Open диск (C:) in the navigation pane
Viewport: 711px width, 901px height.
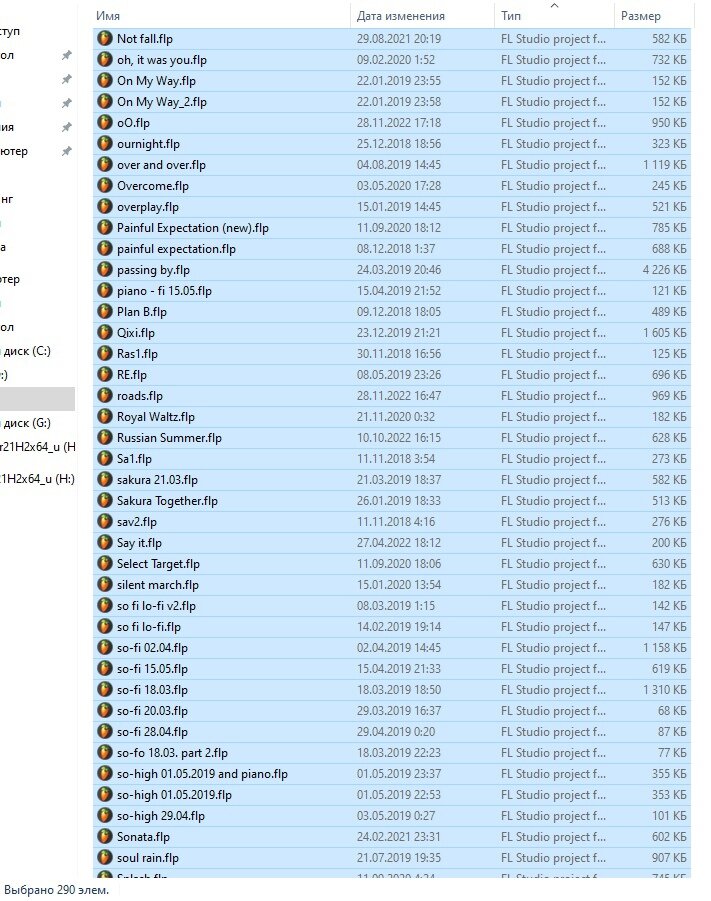26,351
